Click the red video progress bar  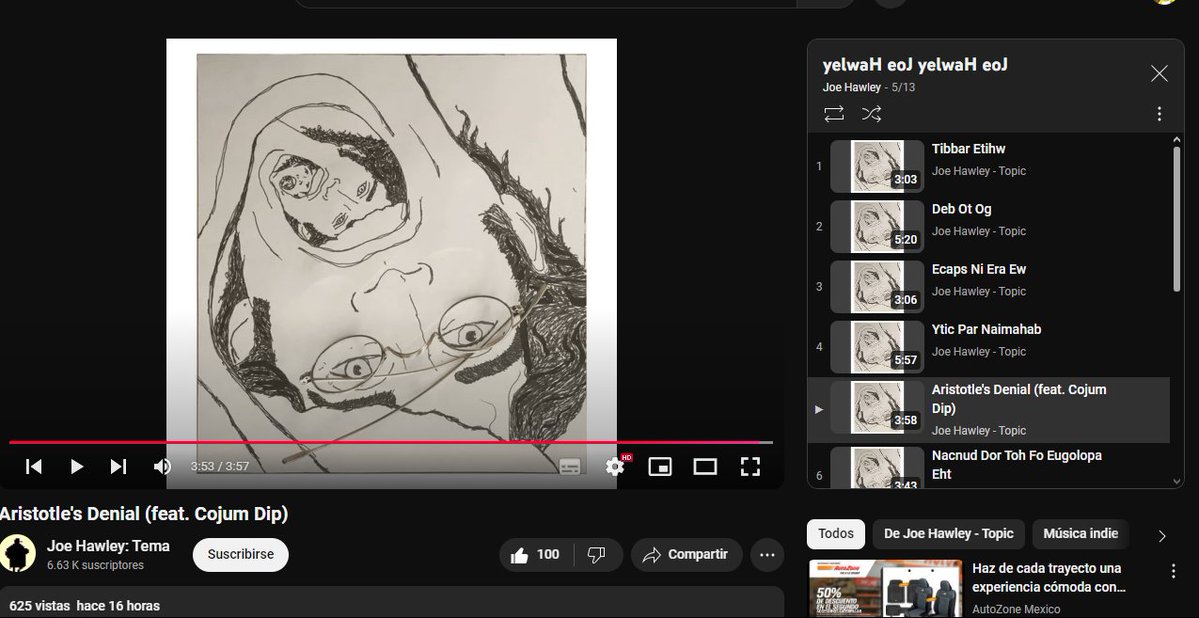point(391,442)
